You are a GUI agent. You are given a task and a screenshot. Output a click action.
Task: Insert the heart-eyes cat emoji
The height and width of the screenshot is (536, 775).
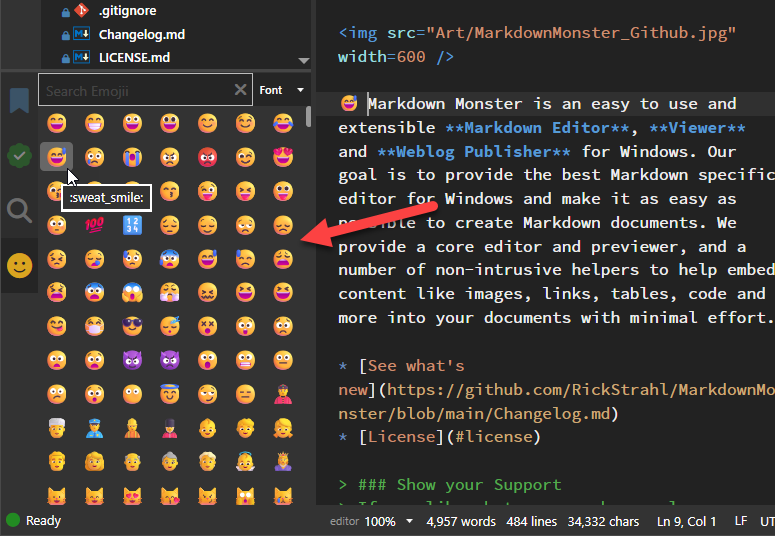tap(132, 495)
